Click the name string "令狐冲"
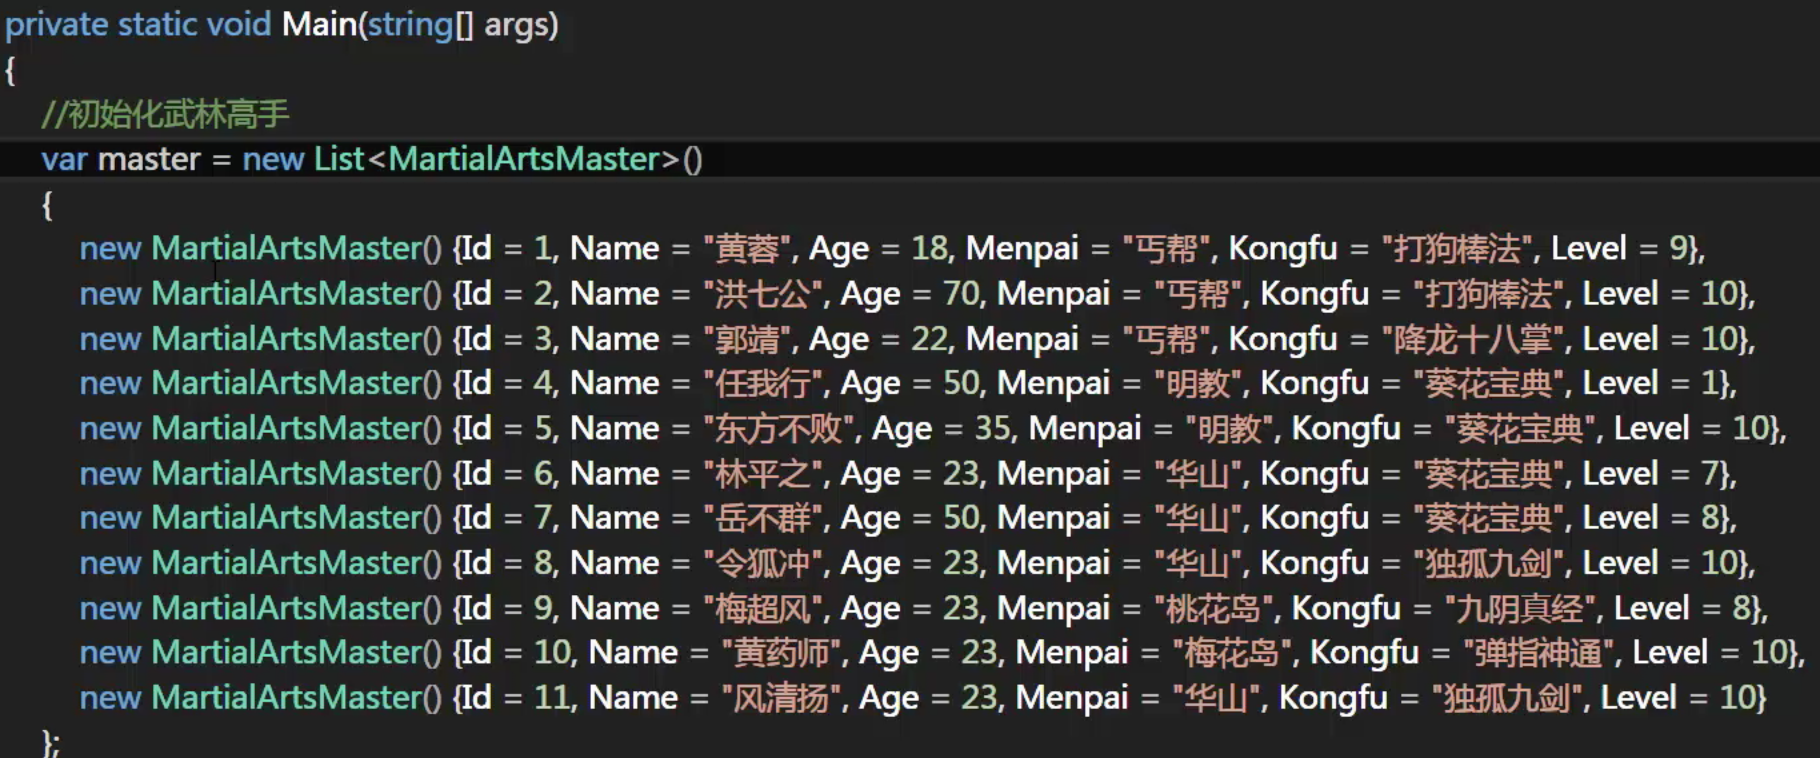Viewport: 1820px width, 758px height. pyautogui.click(x=764, y=563)
